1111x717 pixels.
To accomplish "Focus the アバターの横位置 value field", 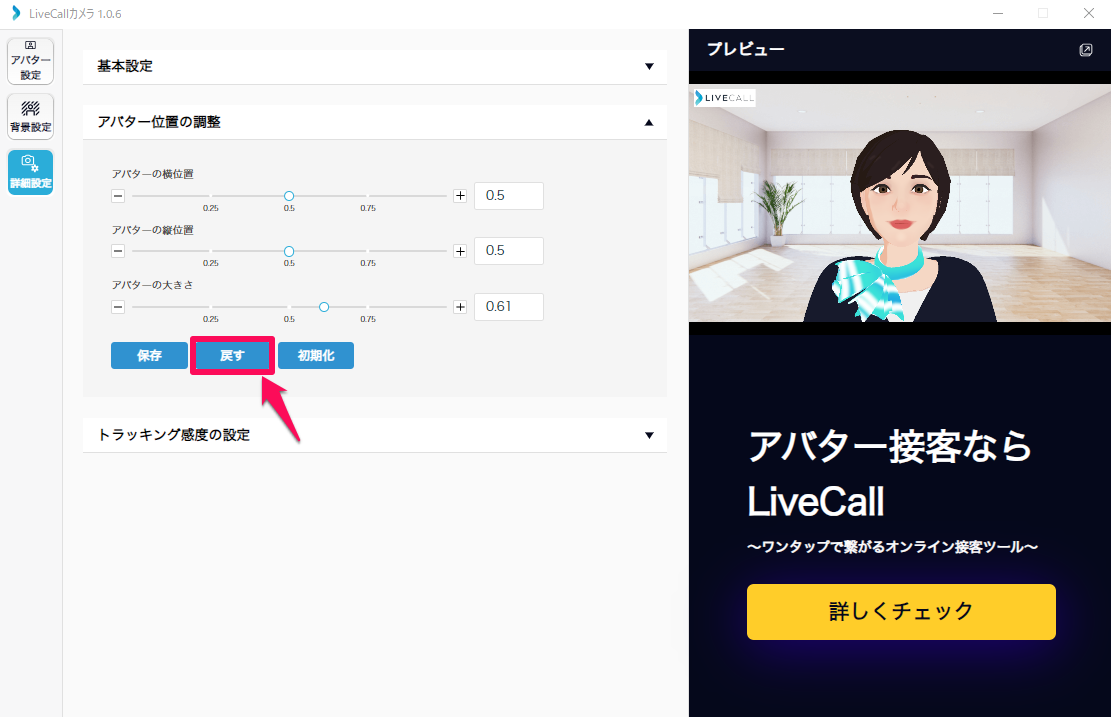I will [509, 196].
